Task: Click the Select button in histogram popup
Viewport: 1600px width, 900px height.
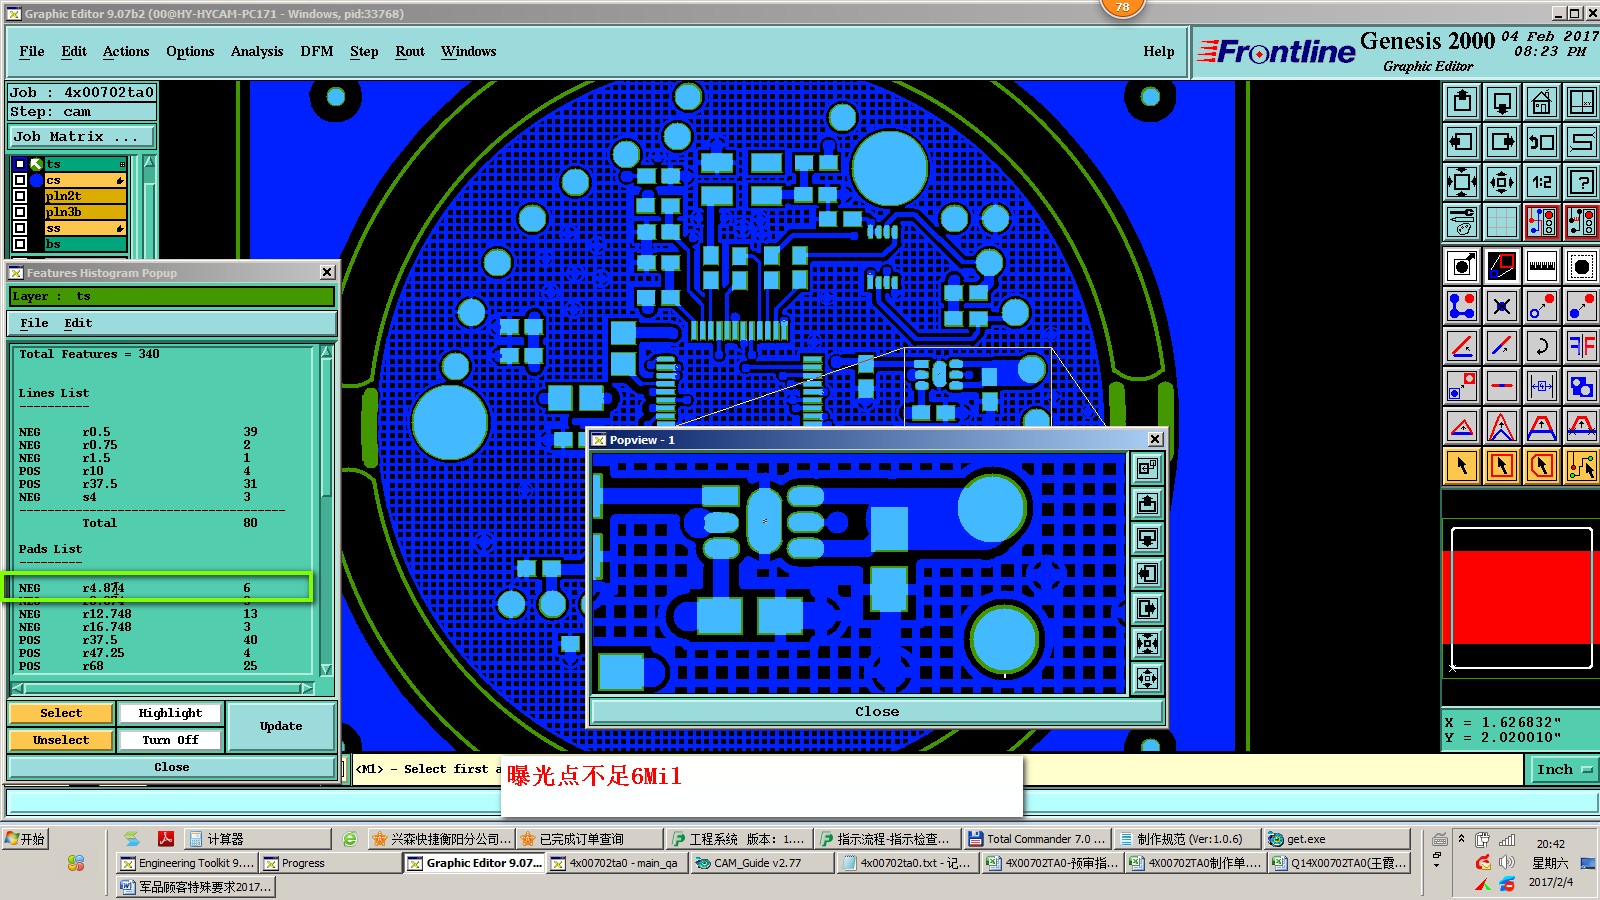Action: pos(61,713)
